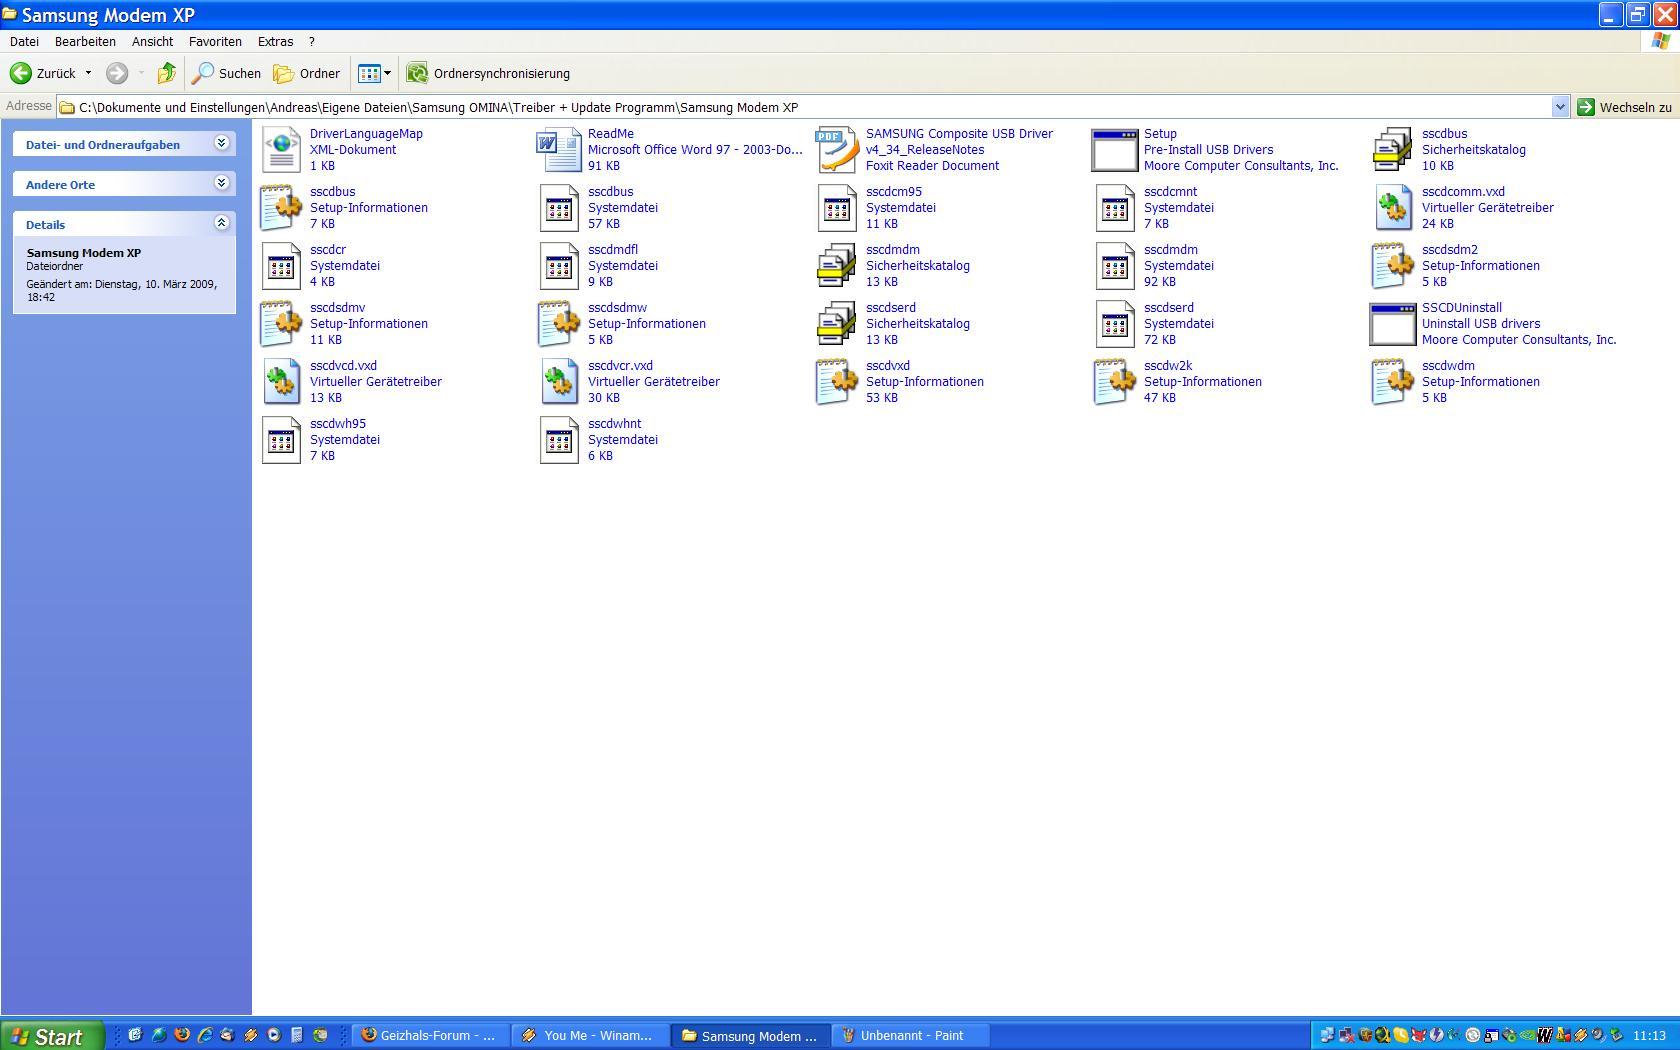Viewport: 1680px width, 1050px height.
Task: Select the sscdwhnt Systemdatei icon
Action: (x=559, y=440)
